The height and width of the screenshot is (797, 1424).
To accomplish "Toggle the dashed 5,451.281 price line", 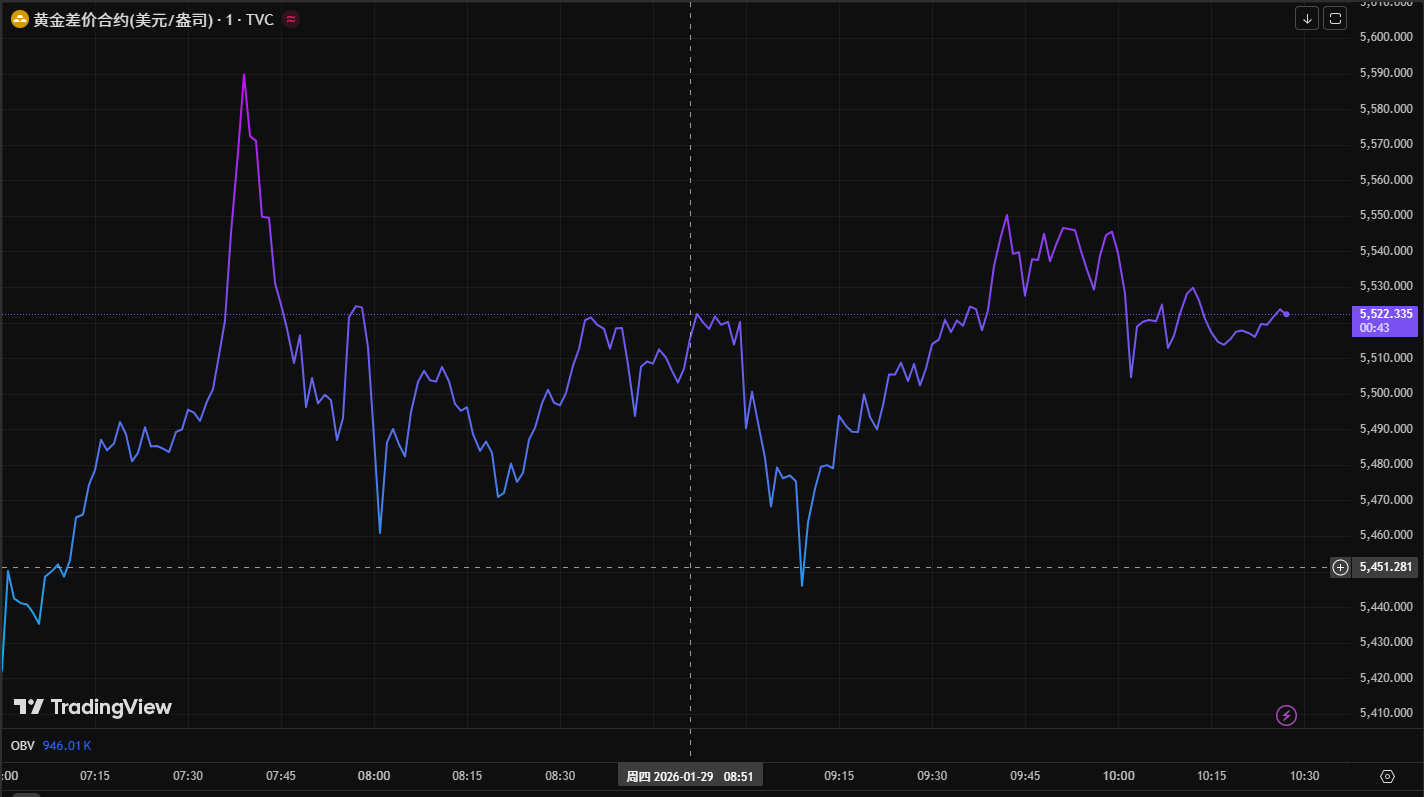I will pos(1386,567).
